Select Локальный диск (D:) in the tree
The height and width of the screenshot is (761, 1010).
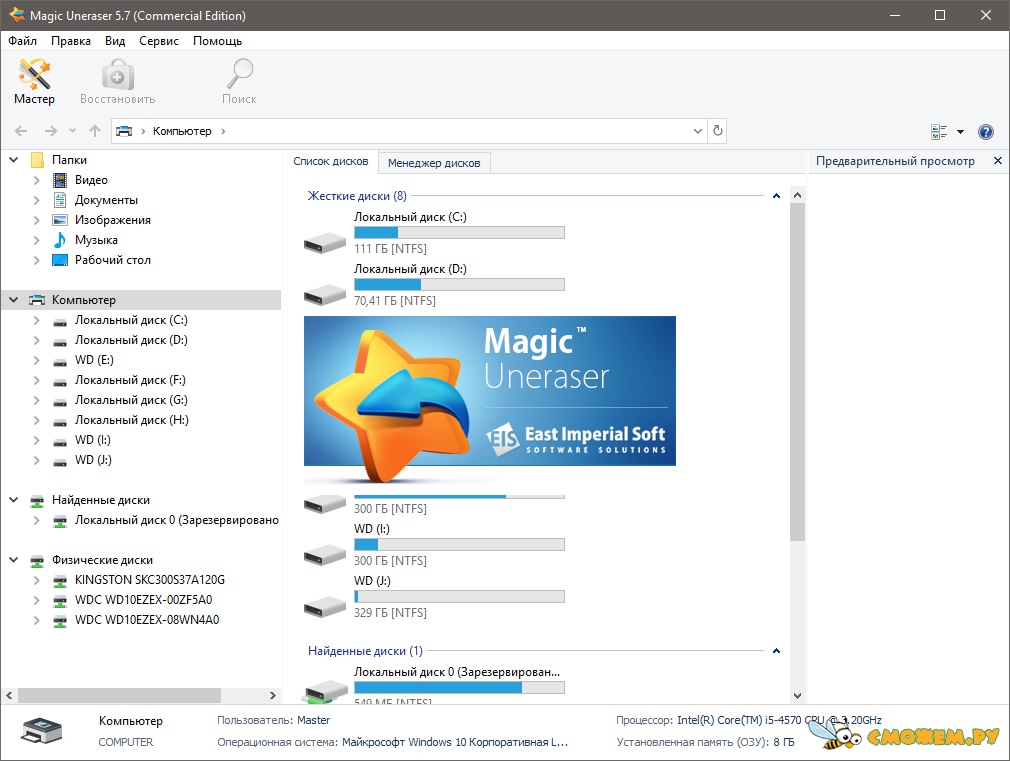pos(131,340)
